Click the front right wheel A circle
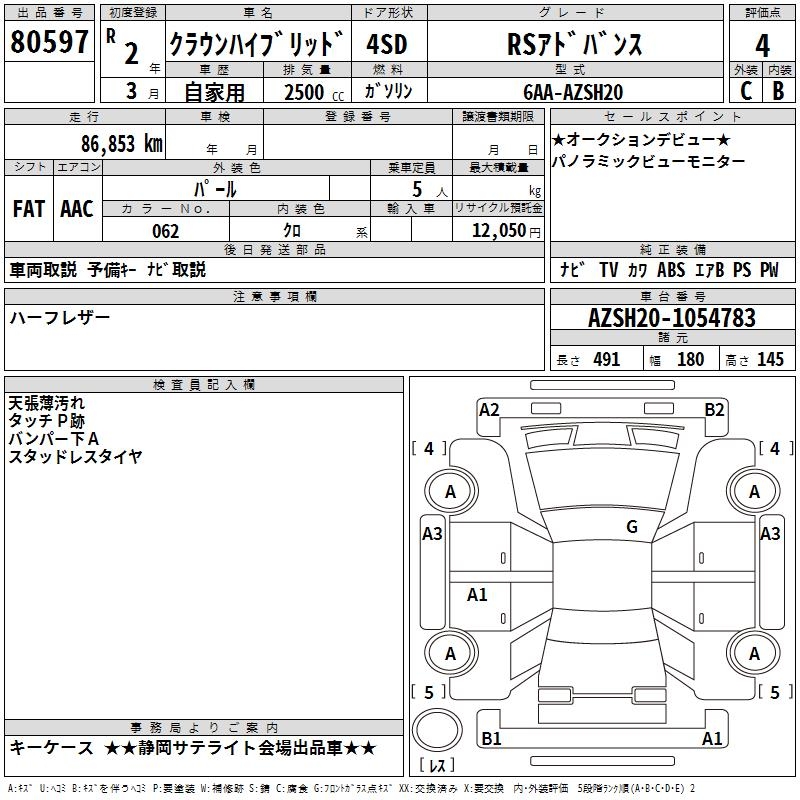This screenshot has width=800, height=800. (754, 492)
